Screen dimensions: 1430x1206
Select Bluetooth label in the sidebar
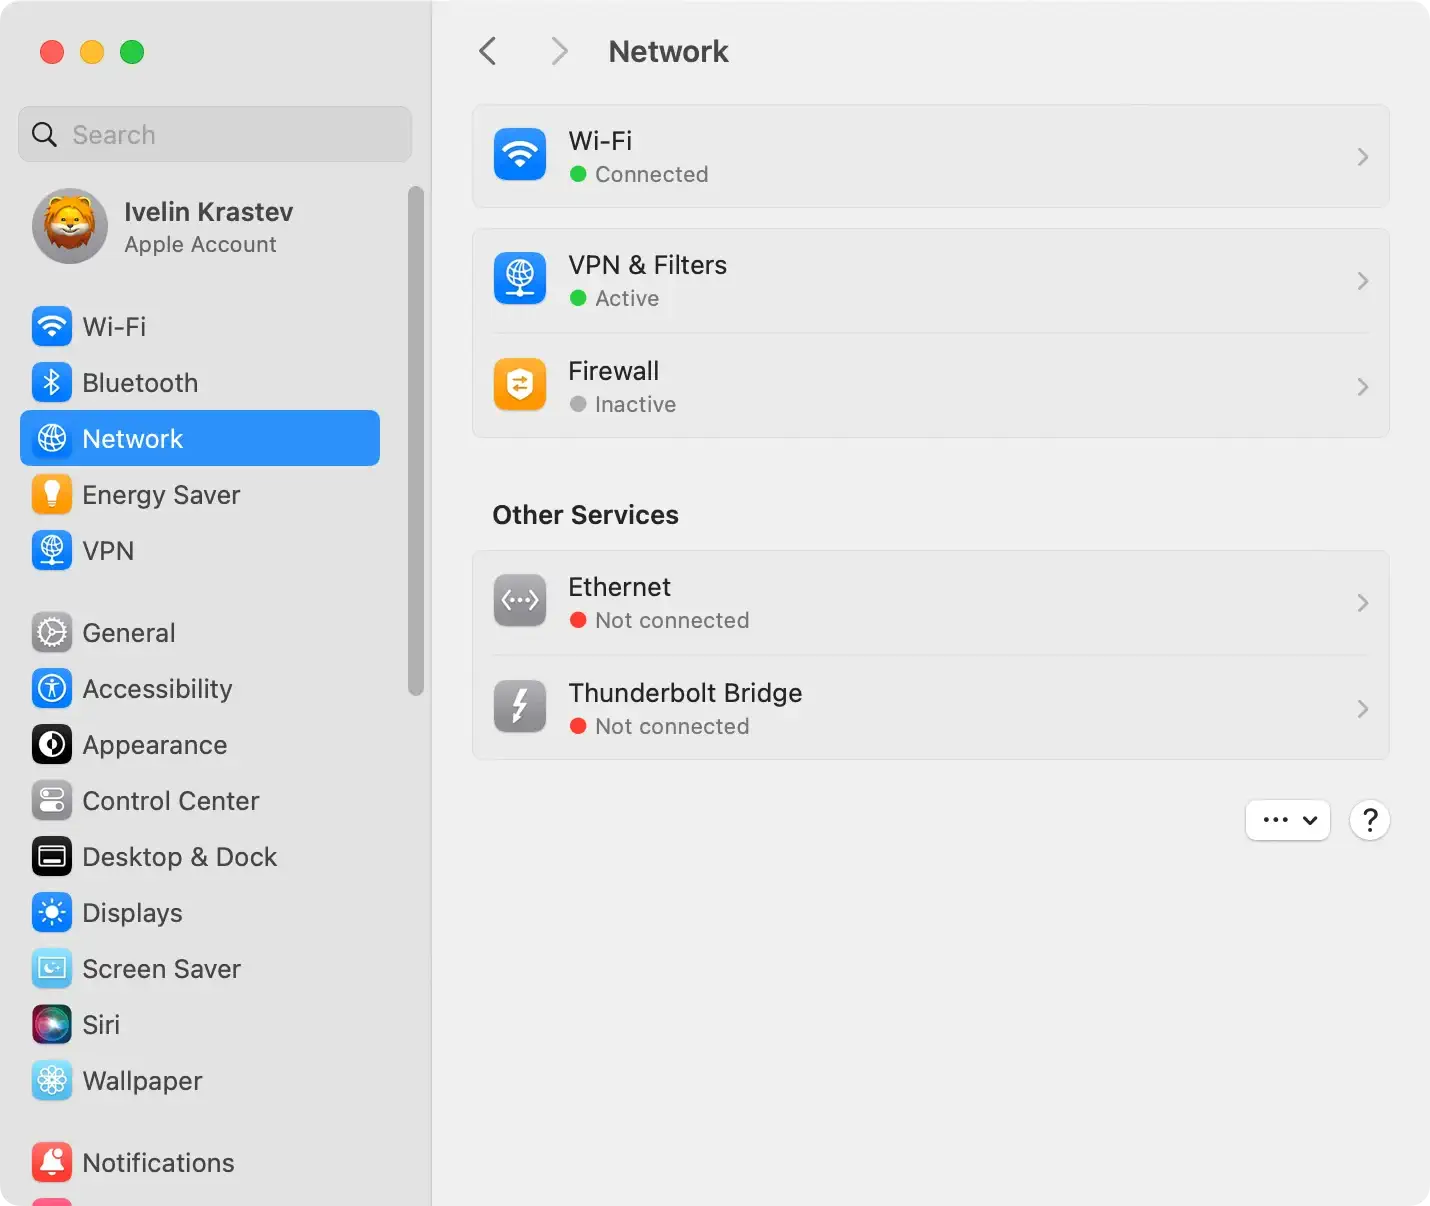(x=140, y=383)
